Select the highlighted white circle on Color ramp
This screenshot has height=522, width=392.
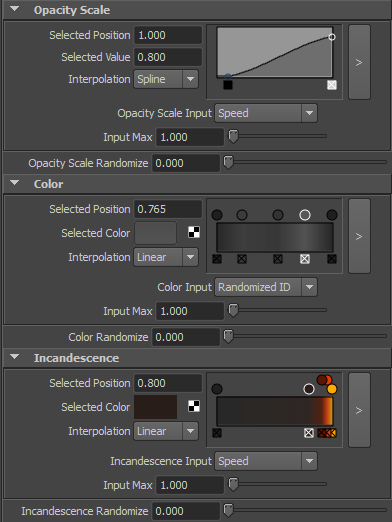[x=305, y=215]
